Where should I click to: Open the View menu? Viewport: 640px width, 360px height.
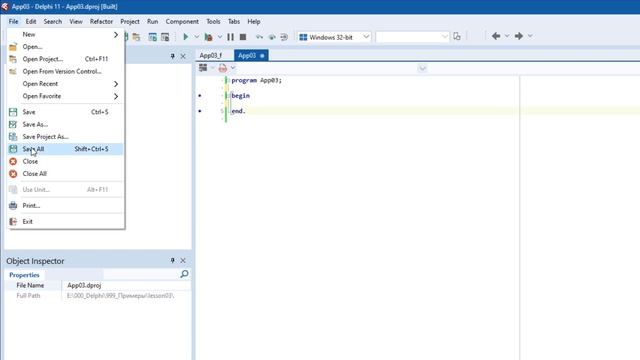click(x=76, y=21)
